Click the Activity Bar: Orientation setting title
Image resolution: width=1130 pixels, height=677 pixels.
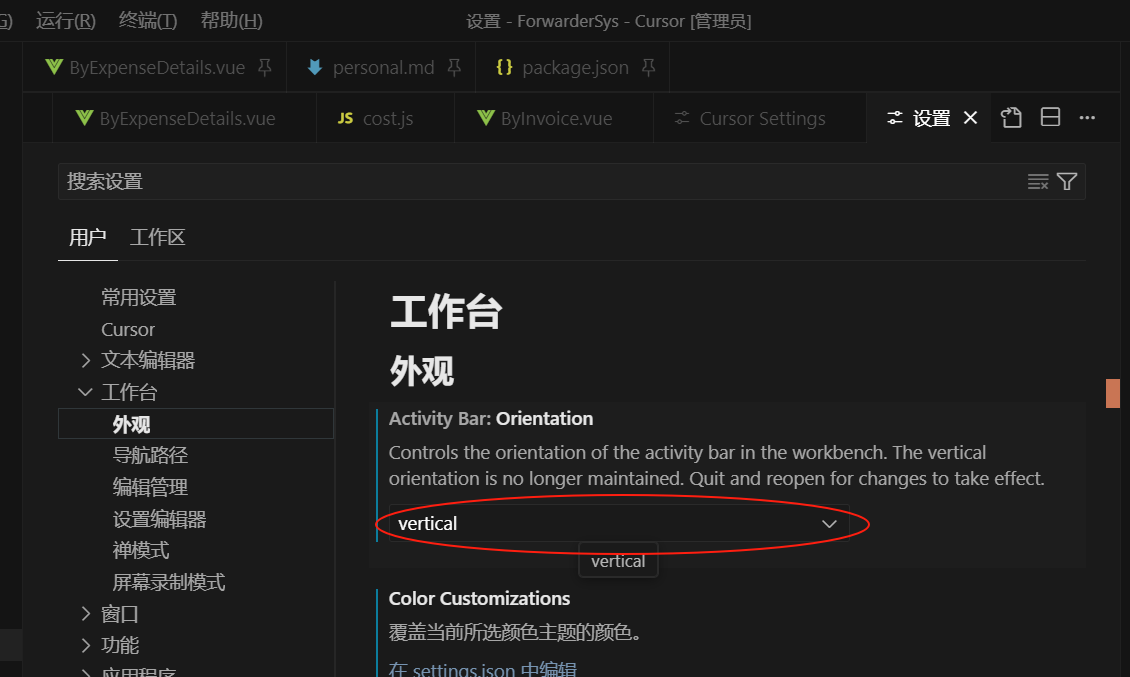(x=491, y=419)
